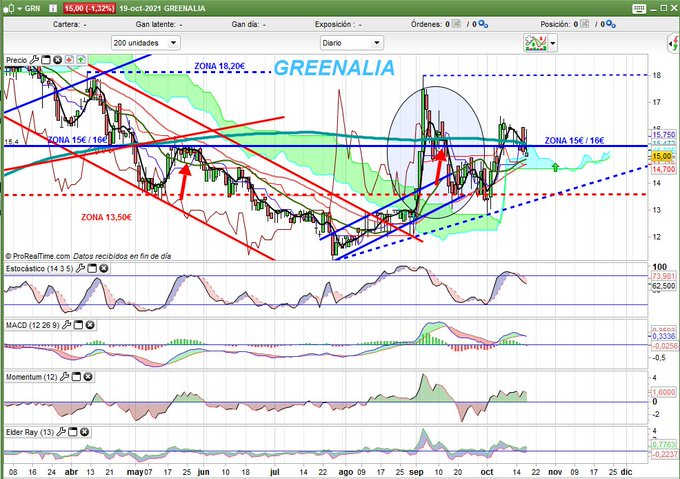Open Momentum indicator settings wrench
Screen dimensions: 680x479
click(64, 377)
